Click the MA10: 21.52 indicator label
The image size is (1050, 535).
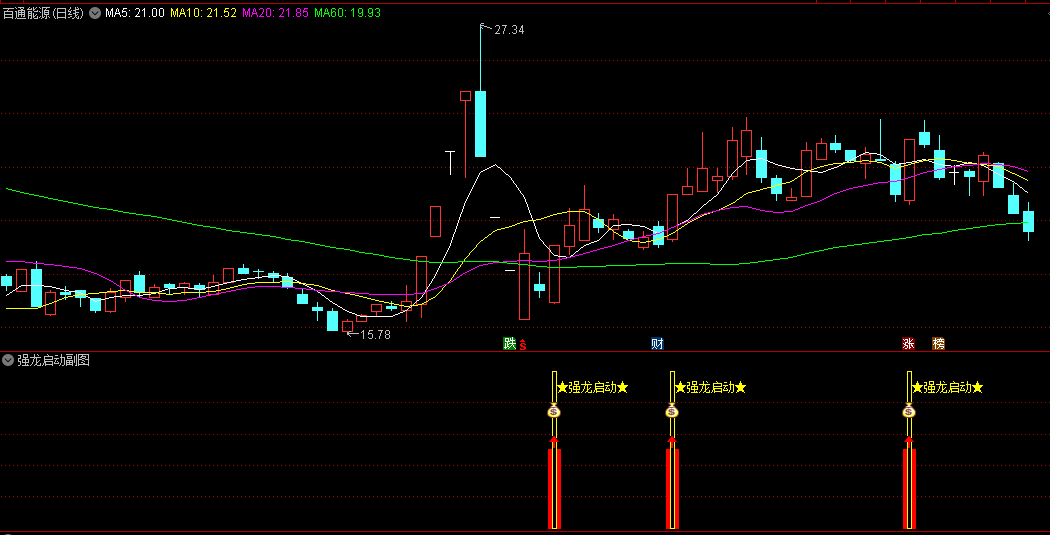tap(203, 13)
